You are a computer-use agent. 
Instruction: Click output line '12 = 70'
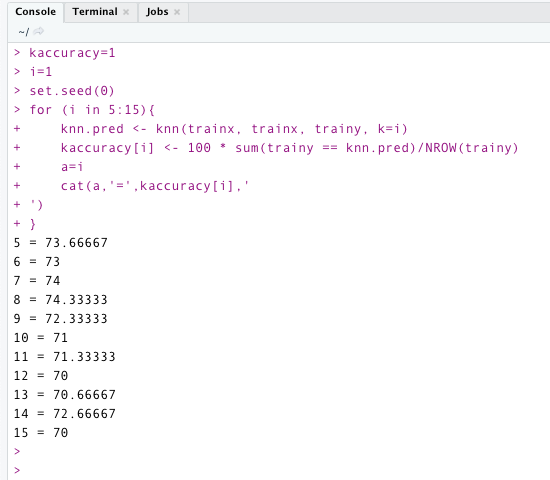point(41,376)
